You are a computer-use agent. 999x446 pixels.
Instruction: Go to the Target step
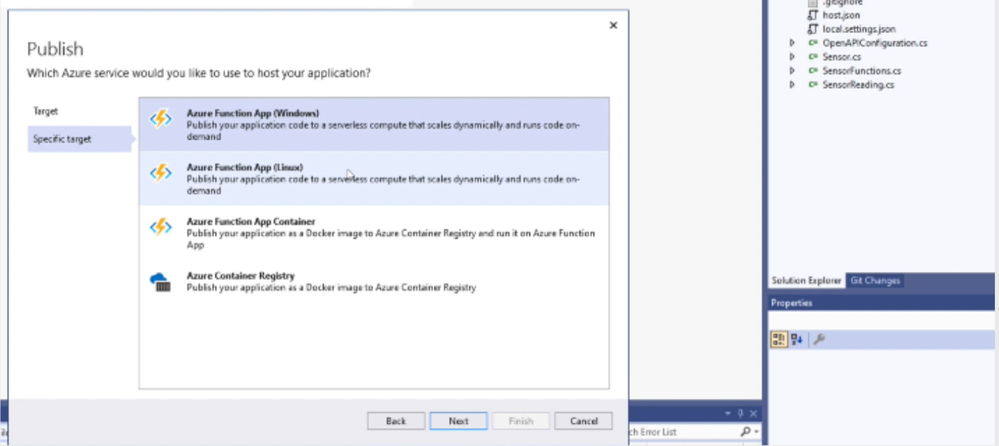(x=46, y=111)
